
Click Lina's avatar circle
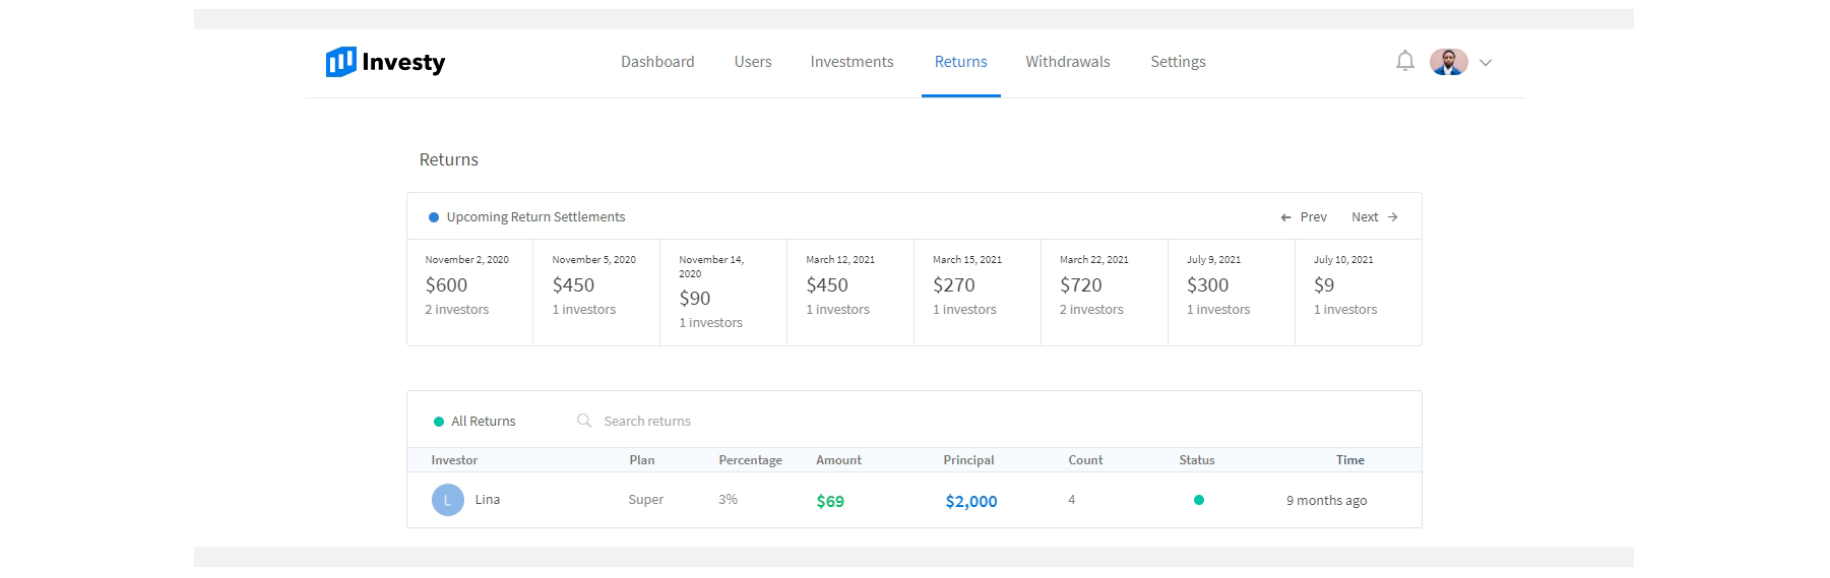click(447, 500)
